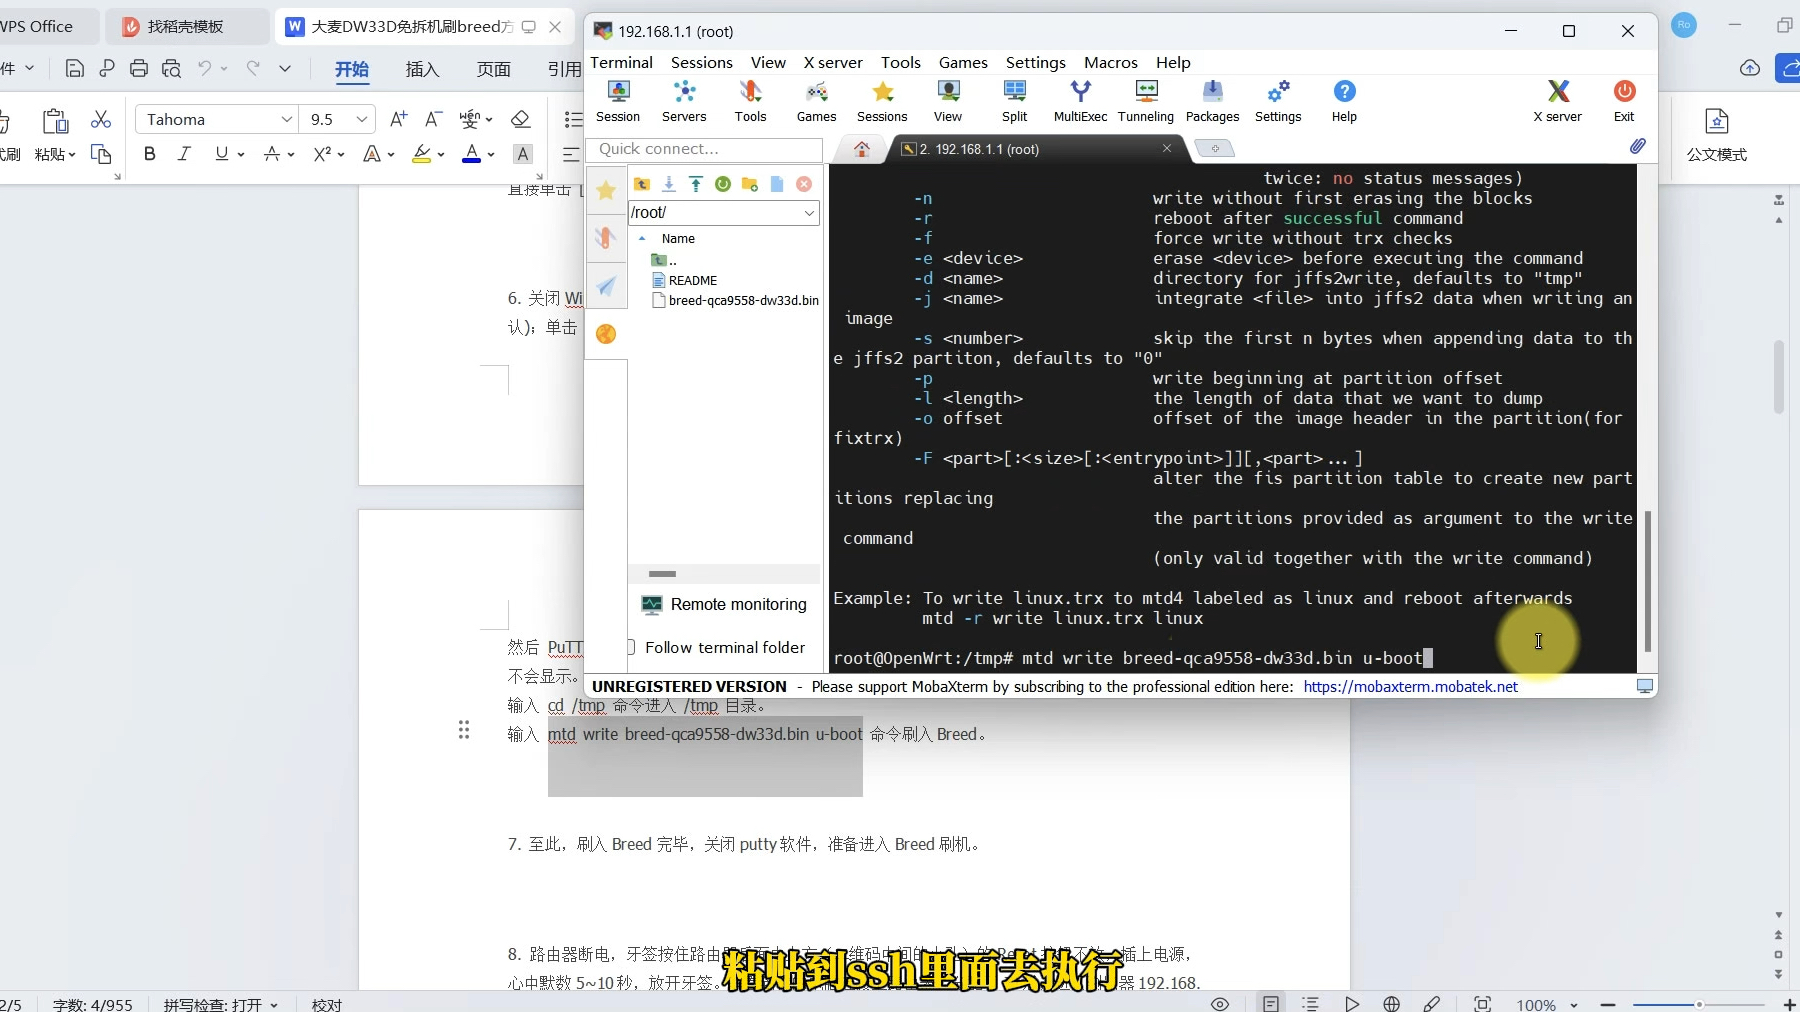Click the Name column header in file list
1800x1012 pixels.
point(678,238)
